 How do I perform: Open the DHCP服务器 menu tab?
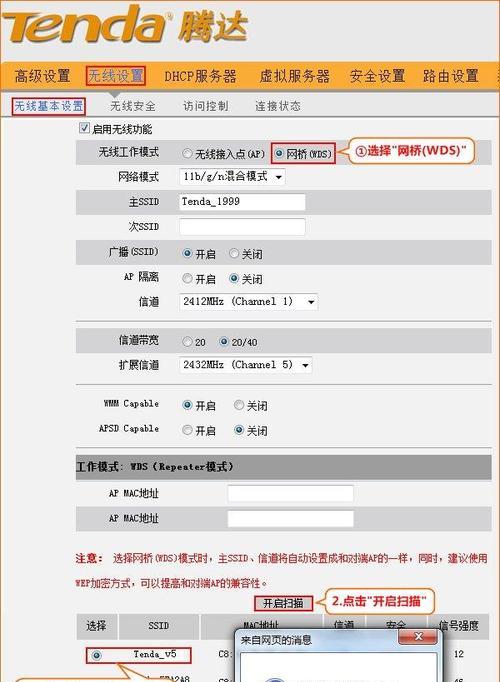click(200, 76)
